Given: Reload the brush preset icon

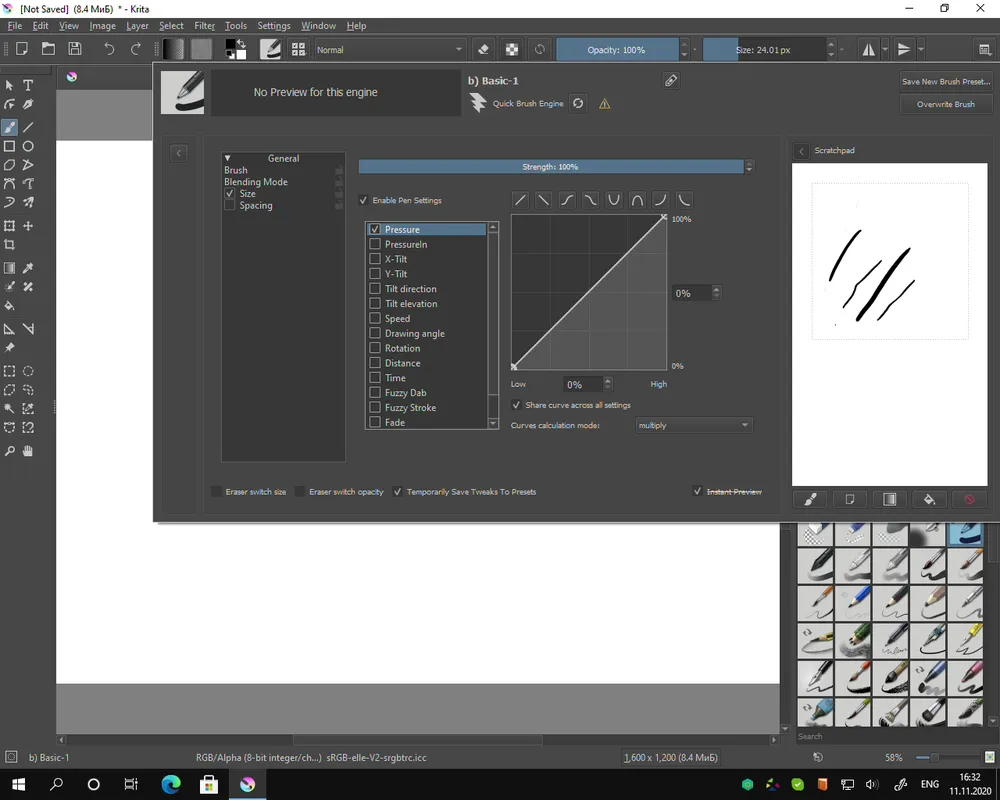Looking at the screenshot, I should click(578, 103).
